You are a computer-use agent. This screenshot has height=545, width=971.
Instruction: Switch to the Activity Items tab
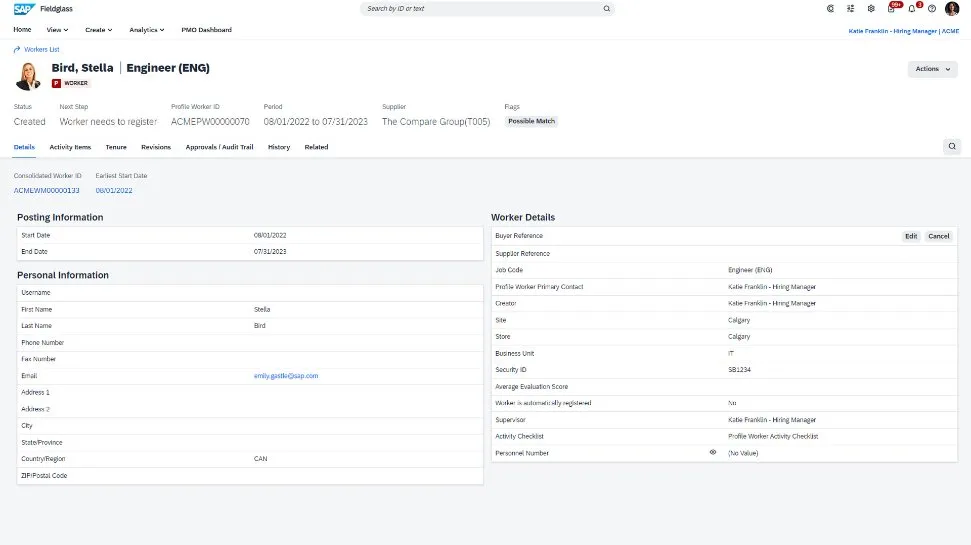click(x=70, y=147)
